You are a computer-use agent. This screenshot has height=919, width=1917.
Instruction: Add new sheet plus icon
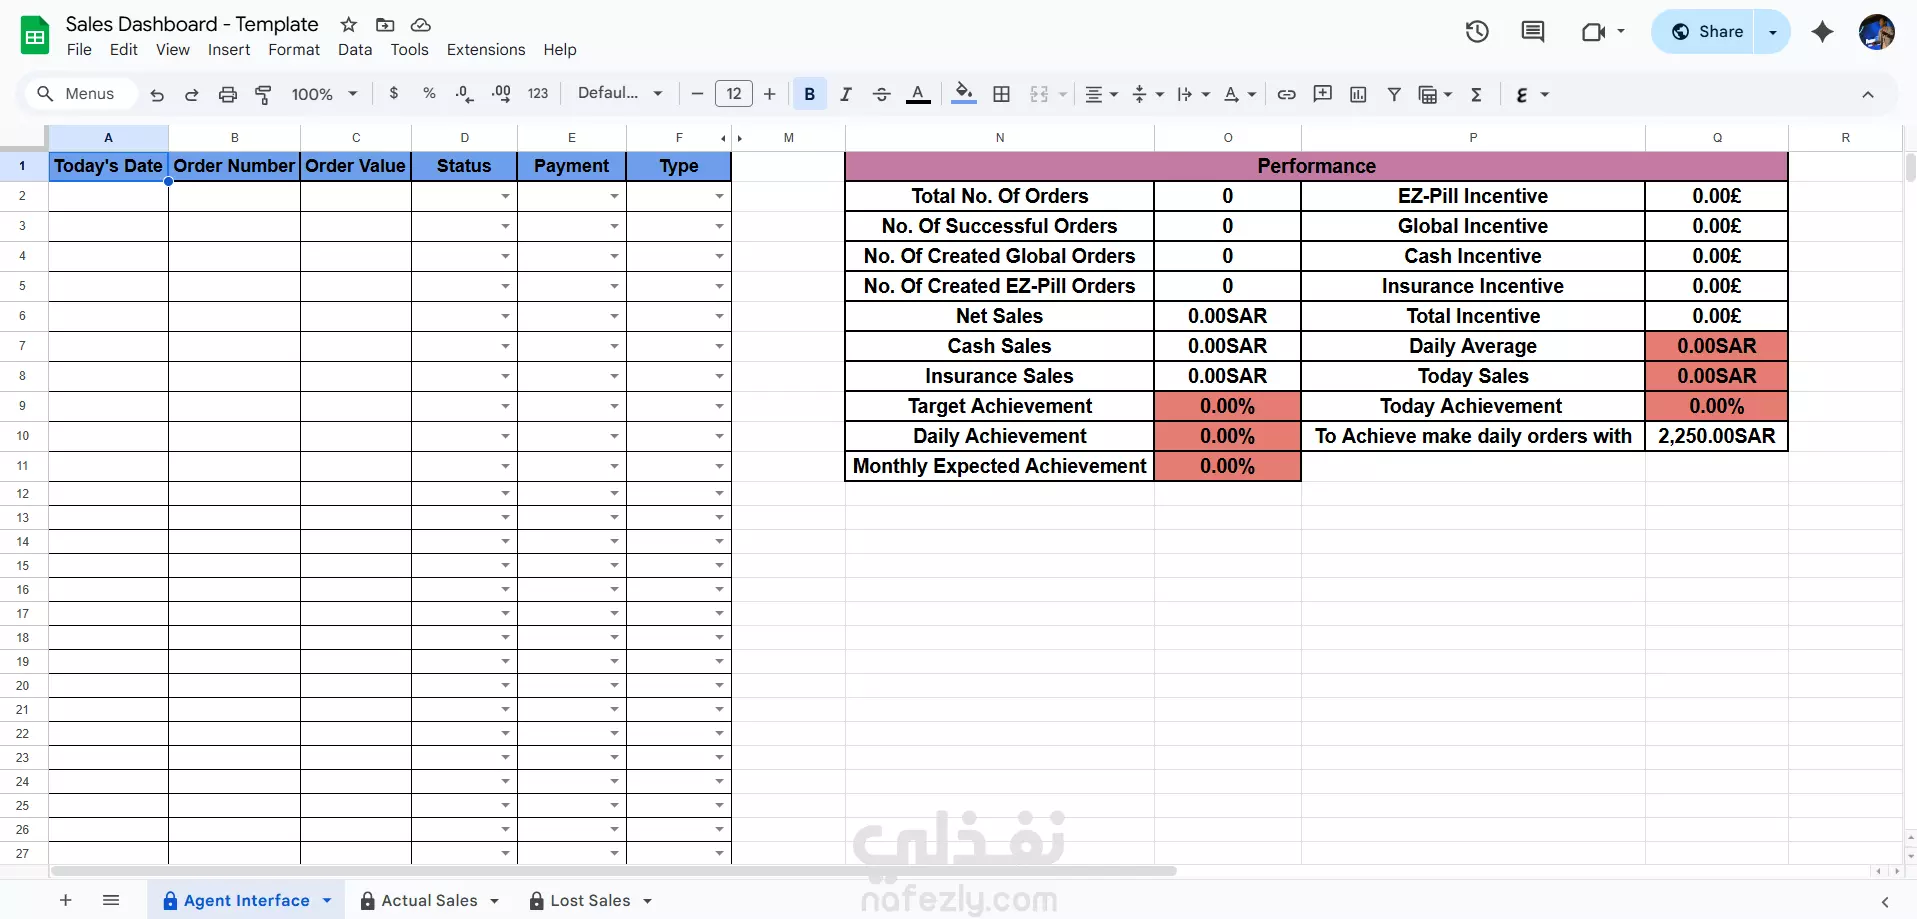coord(66,900)
